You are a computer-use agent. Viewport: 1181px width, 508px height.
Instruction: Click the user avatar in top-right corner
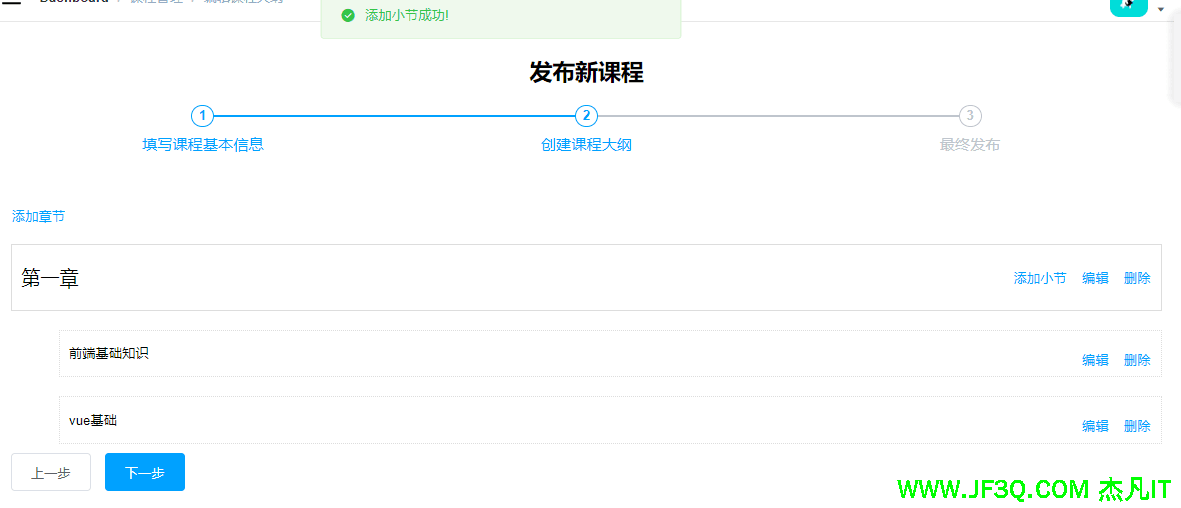[x=1128, y=7]
